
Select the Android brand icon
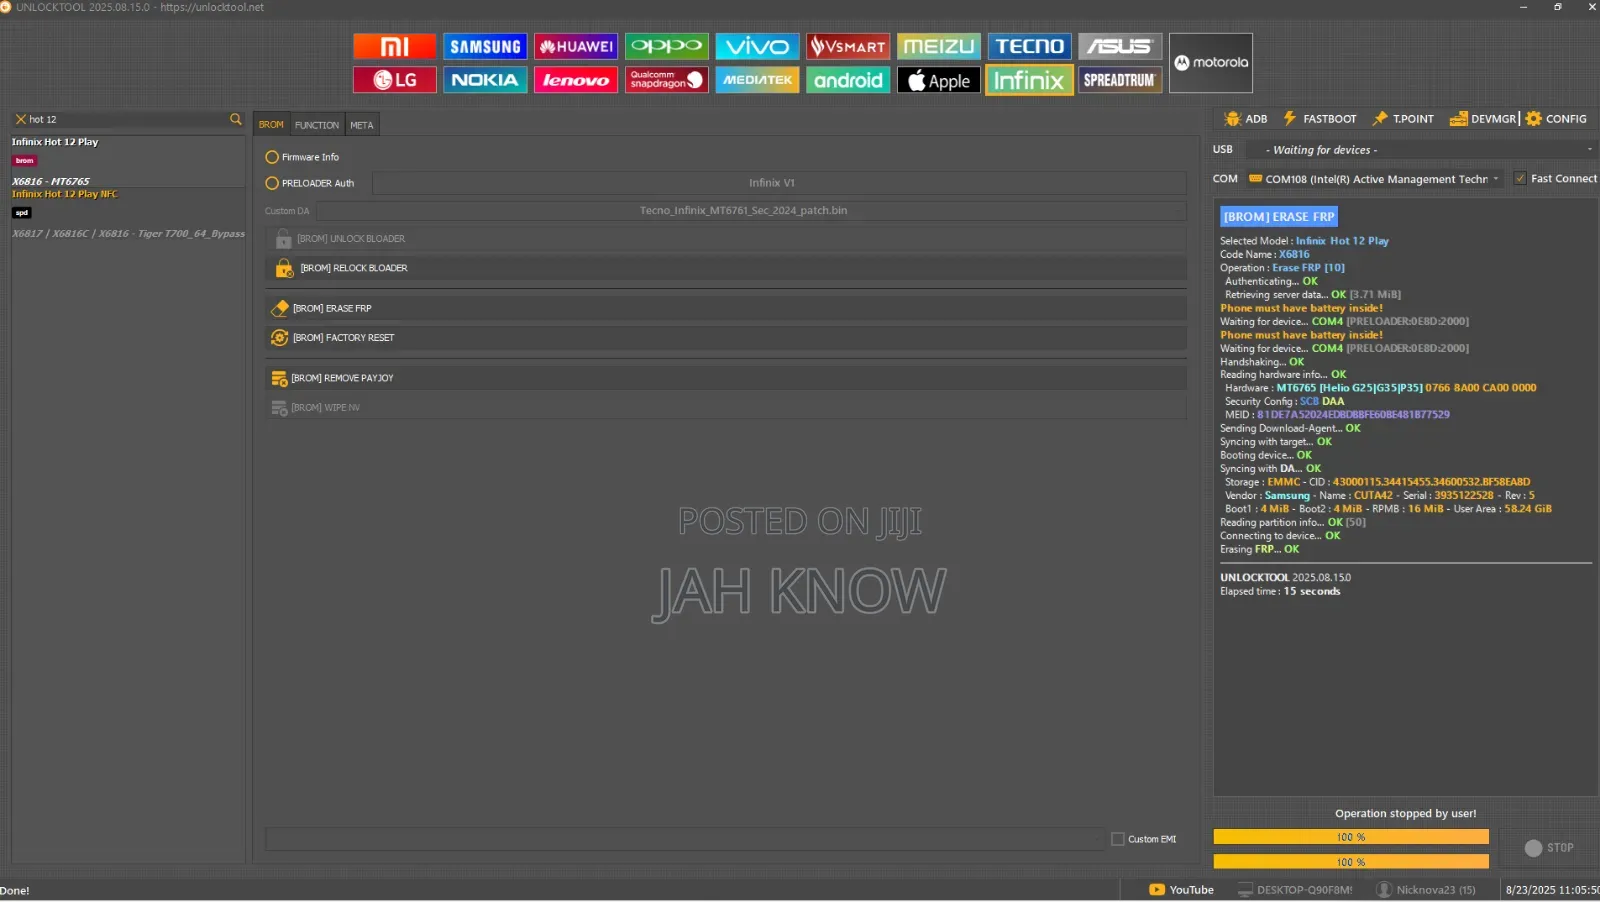pos(848,80)
